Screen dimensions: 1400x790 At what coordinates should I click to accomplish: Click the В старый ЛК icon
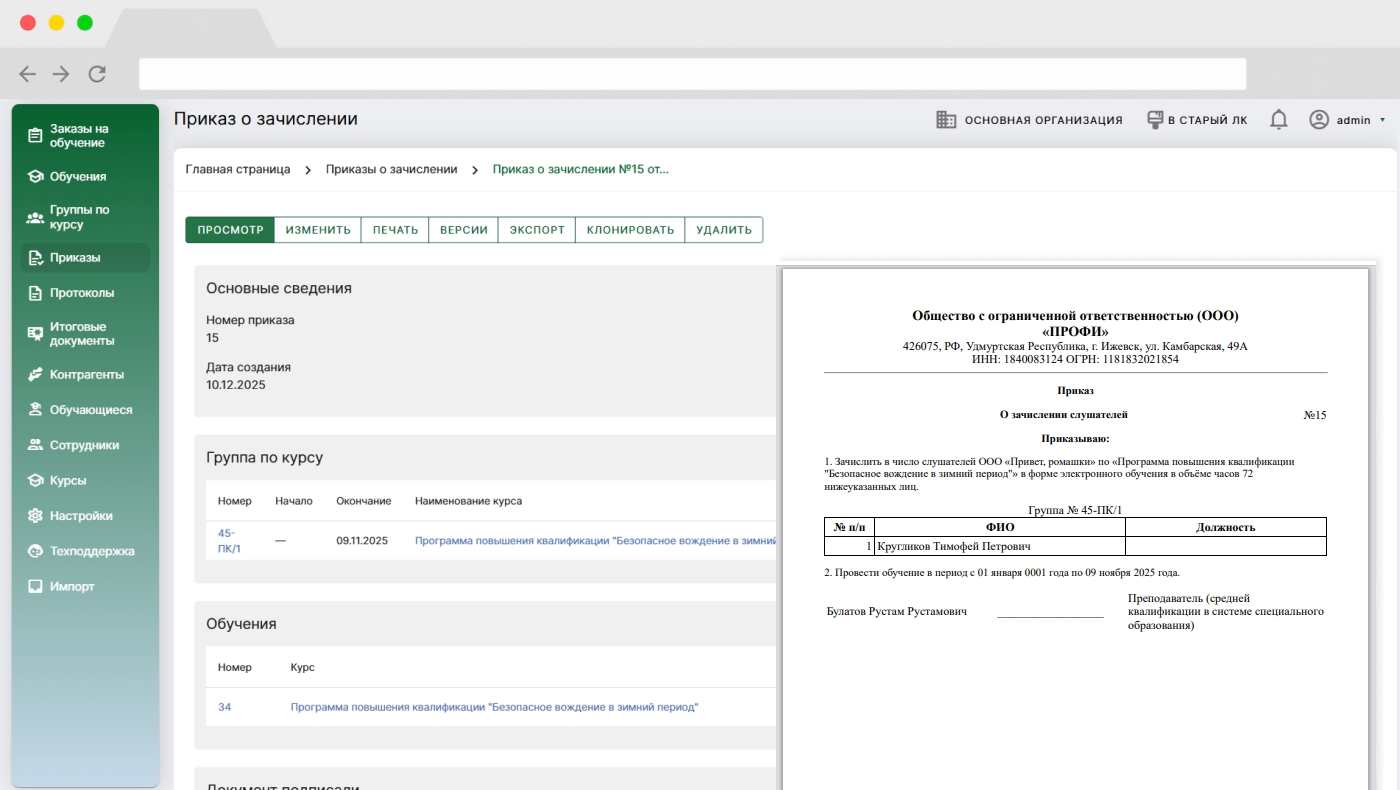point(1156,120)
